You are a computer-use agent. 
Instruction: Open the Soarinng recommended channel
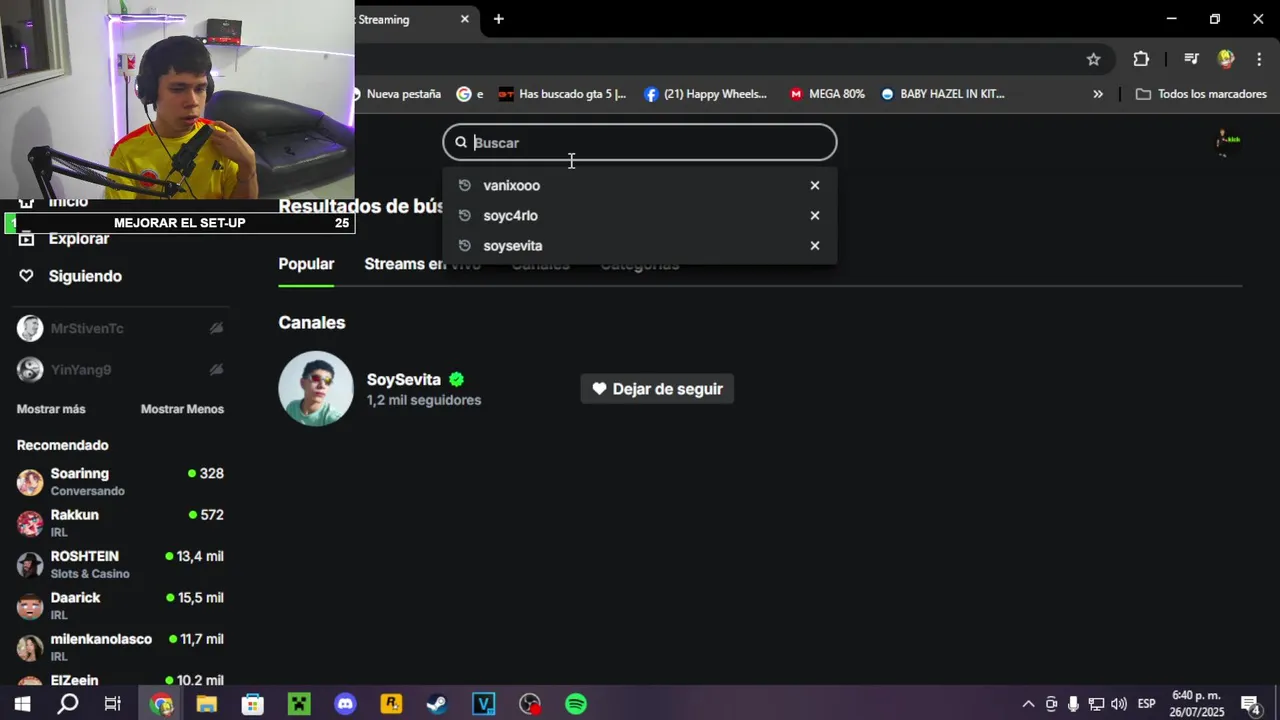coord(120,482)
